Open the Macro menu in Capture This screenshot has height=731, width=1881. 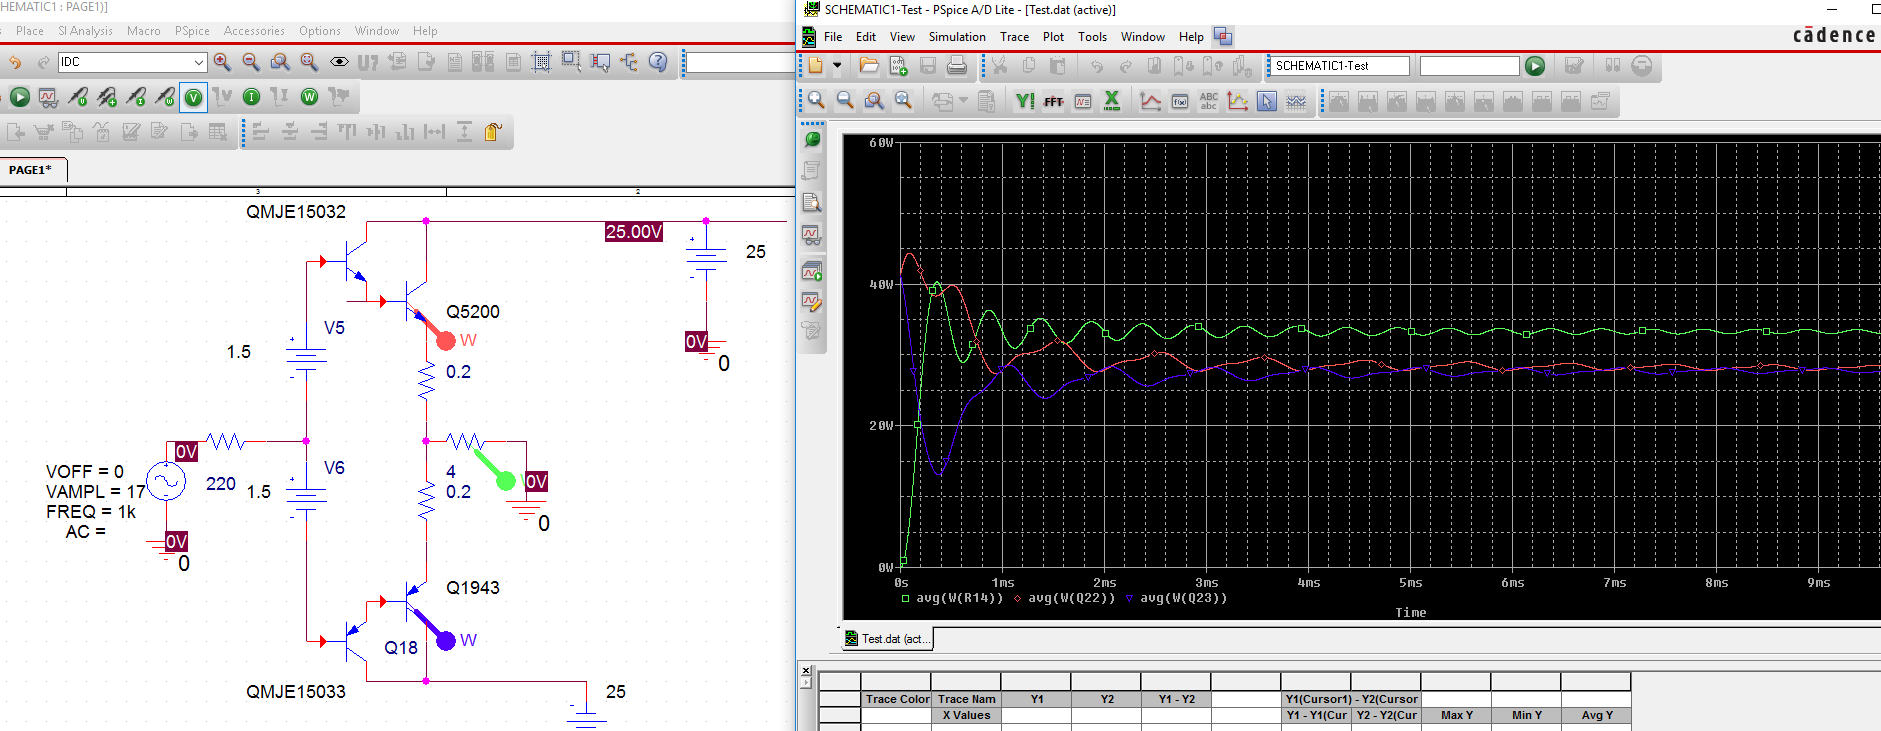coord(143,31)
